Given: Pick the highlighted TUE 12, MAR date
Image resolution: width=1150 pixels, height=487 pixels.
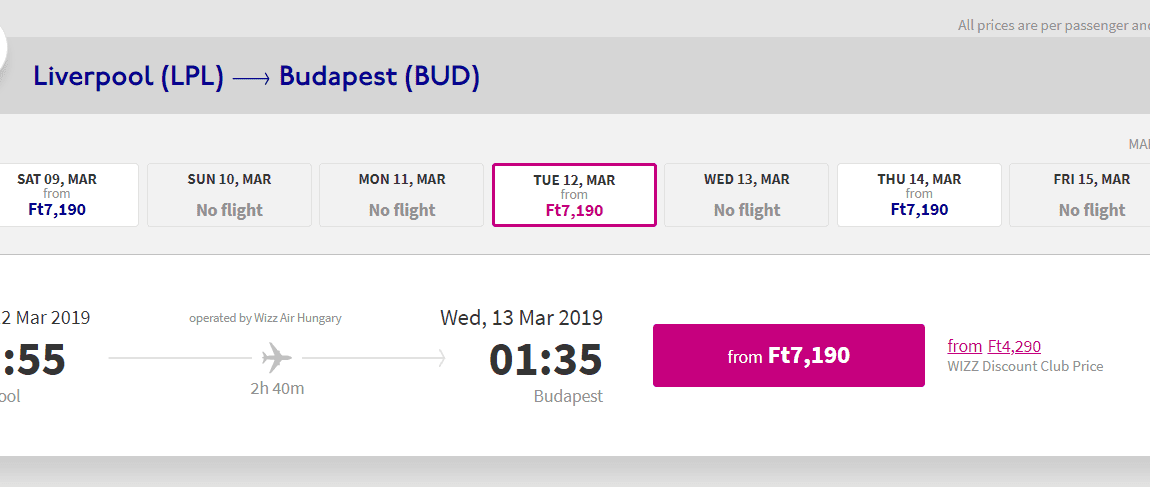Looking at the screenshot, I should tap(574, 195).
